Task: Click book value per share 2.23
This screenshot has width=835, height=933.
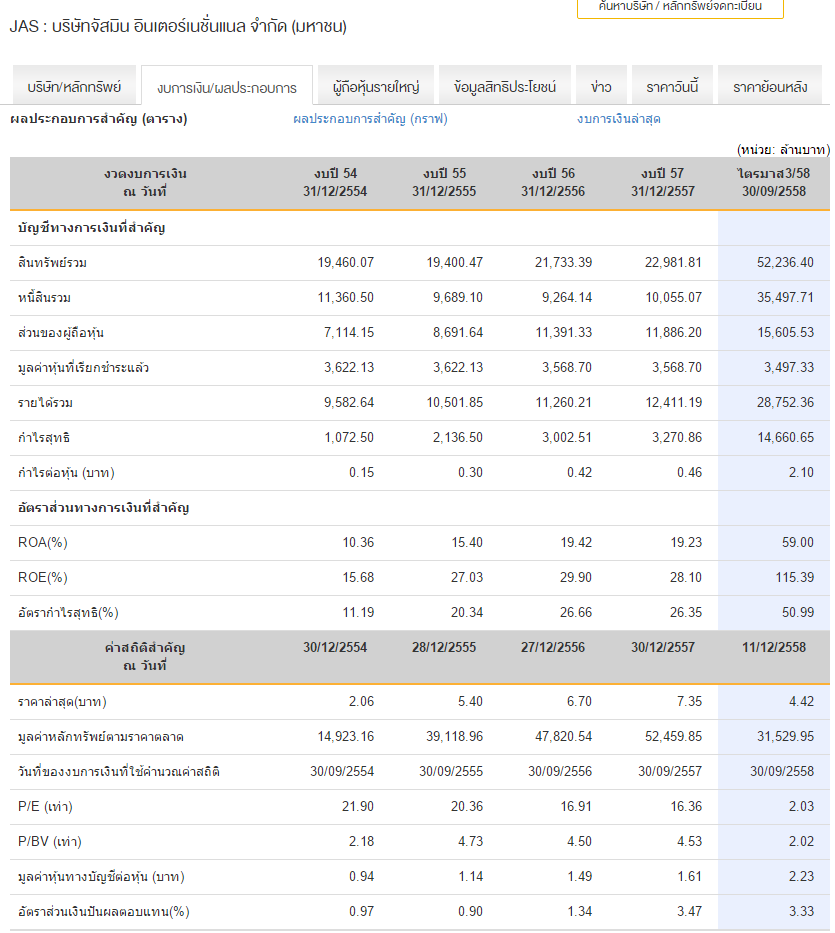Action: (x=801, y=877)
